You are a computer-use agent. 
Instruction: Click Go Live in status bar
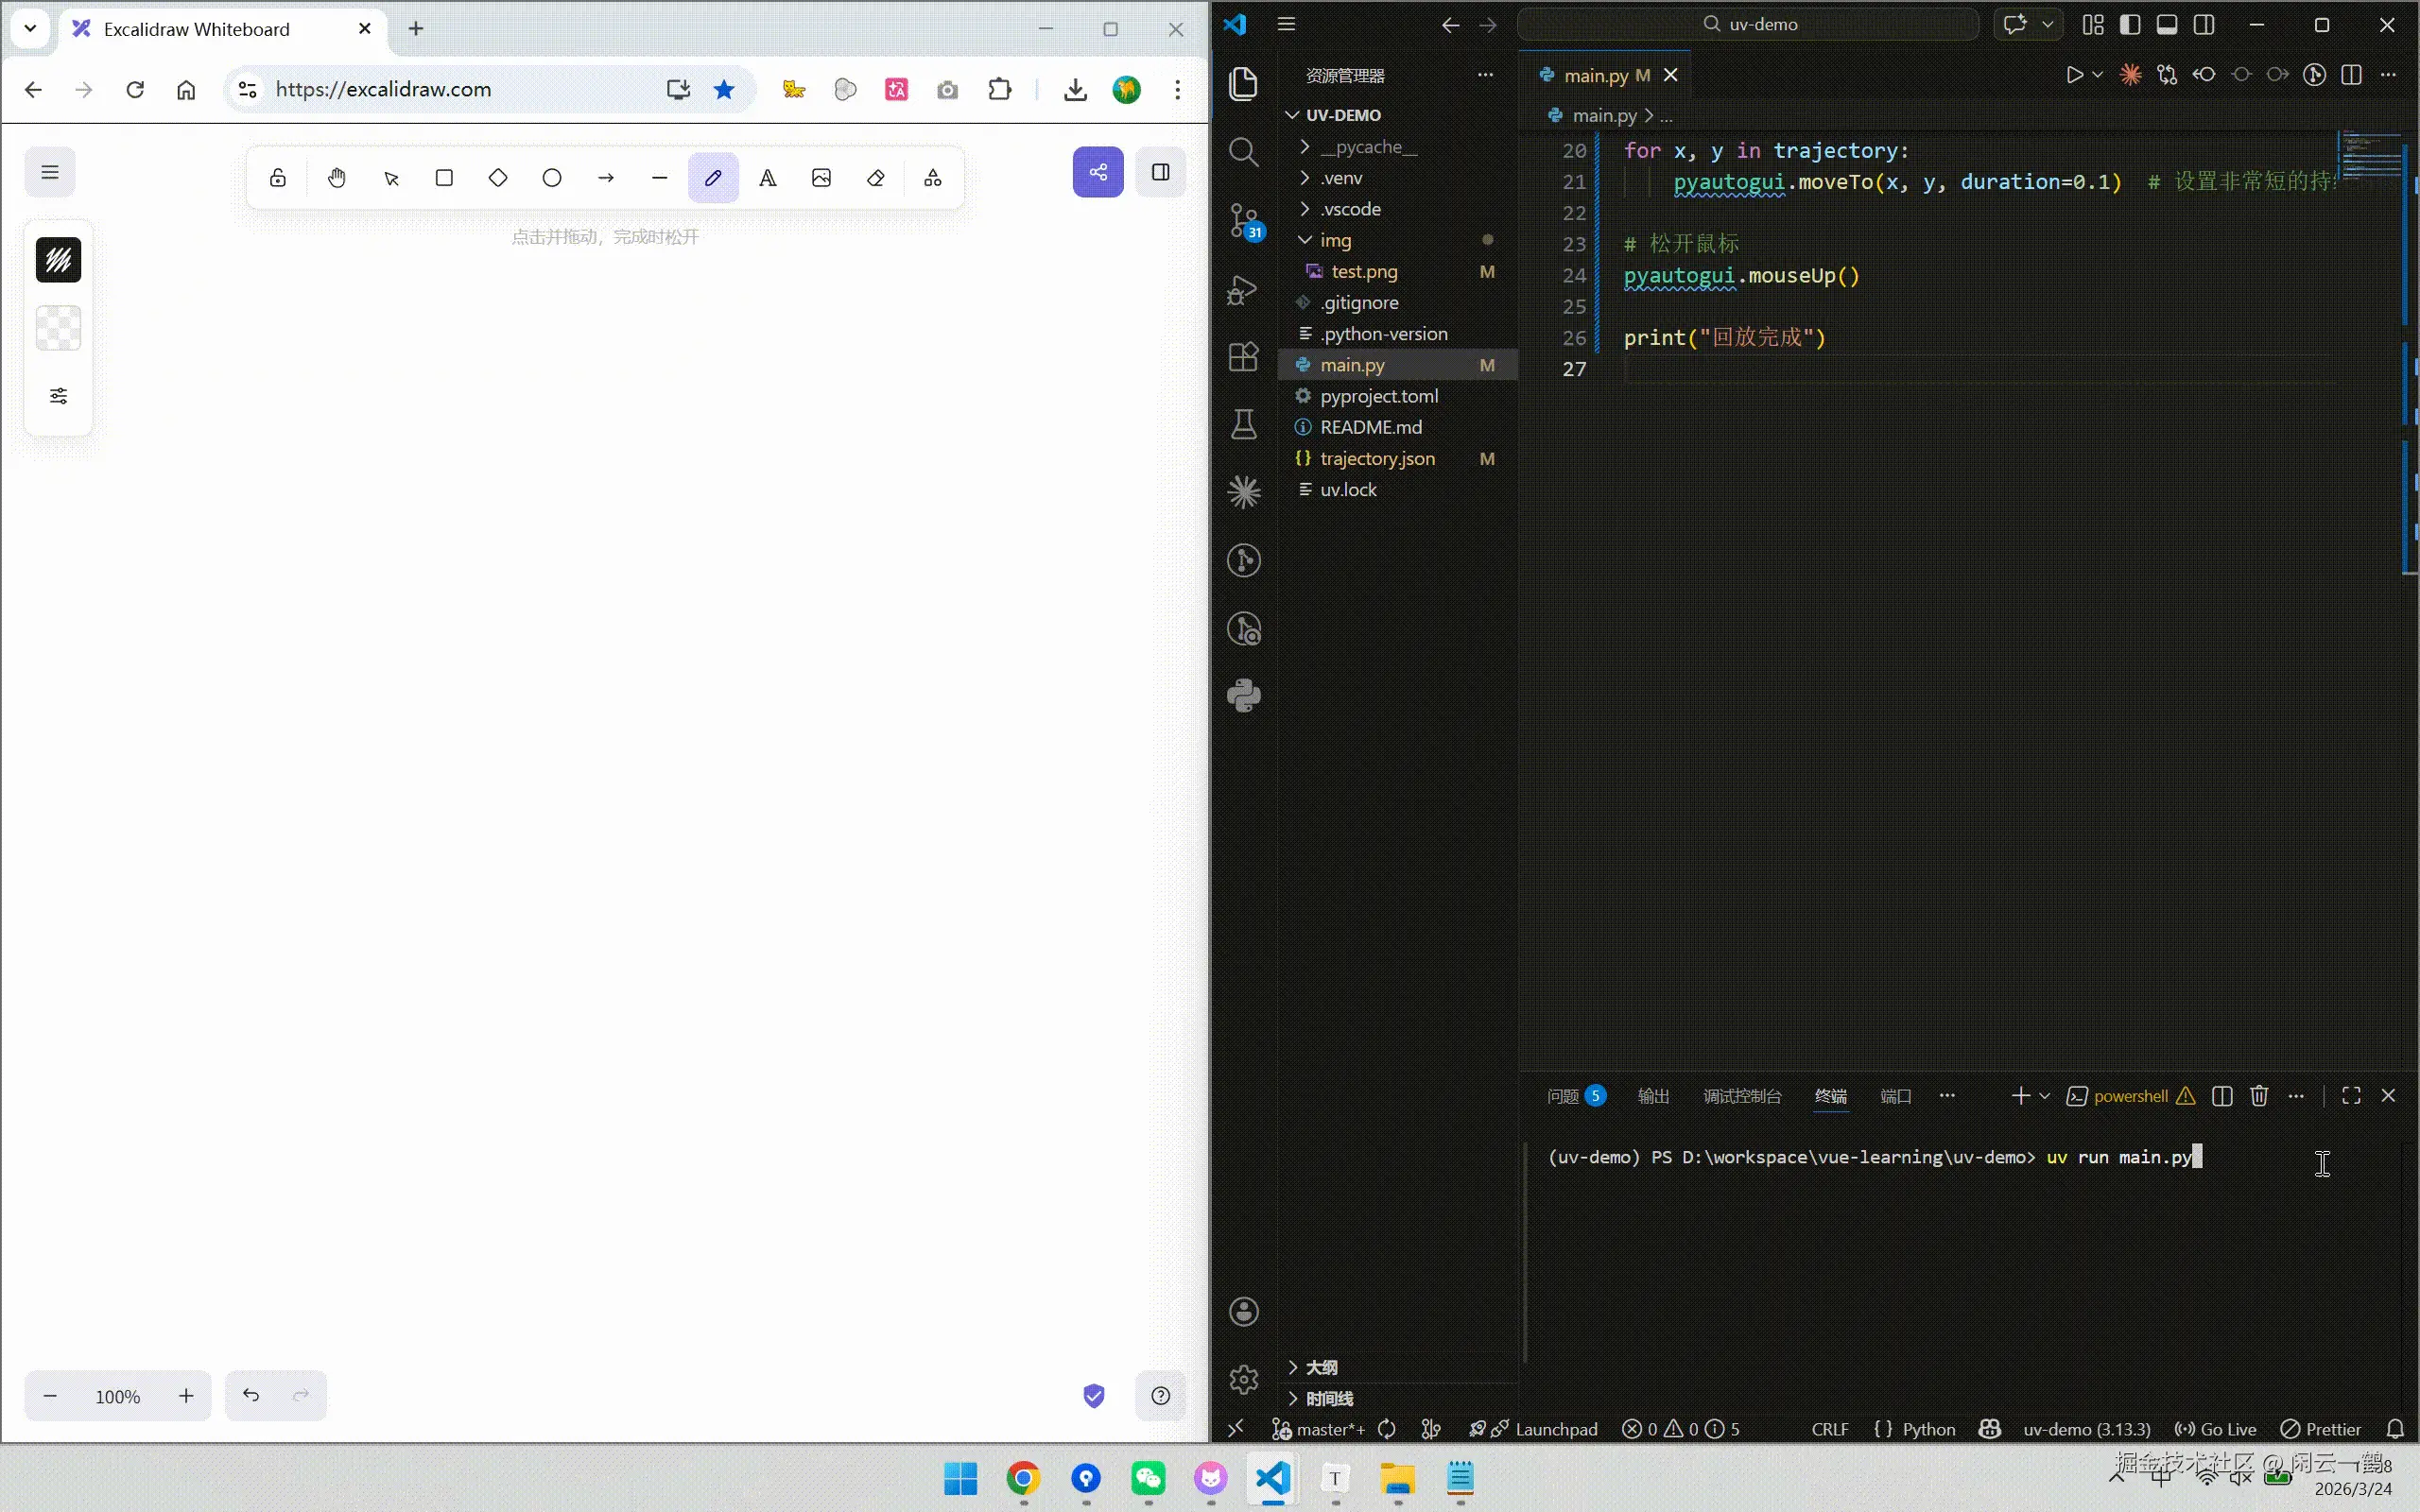(2216, 1429)
